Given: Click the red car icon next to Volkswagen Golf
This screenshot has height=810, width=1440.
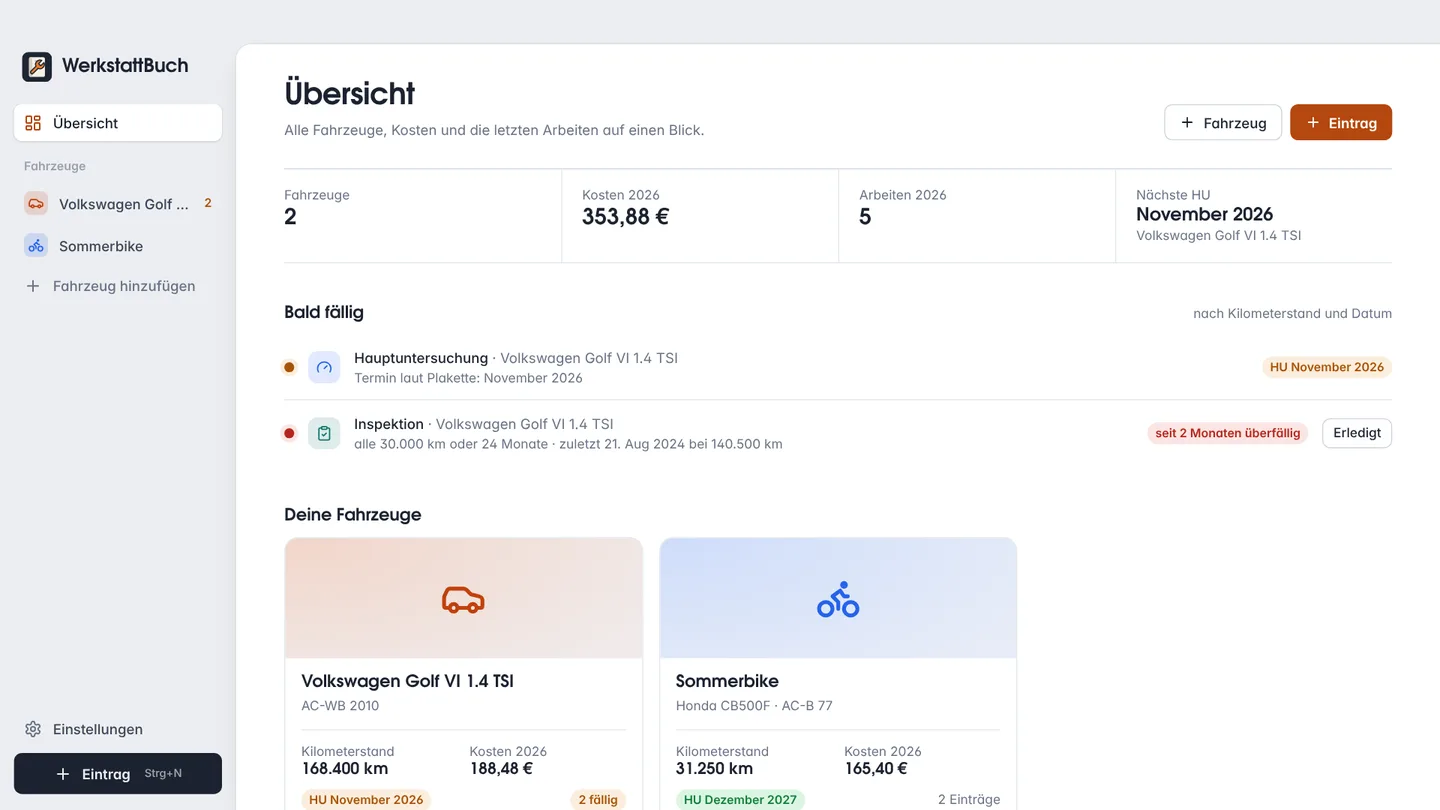Looking at the screenshot, I should [x=36, y=203].
